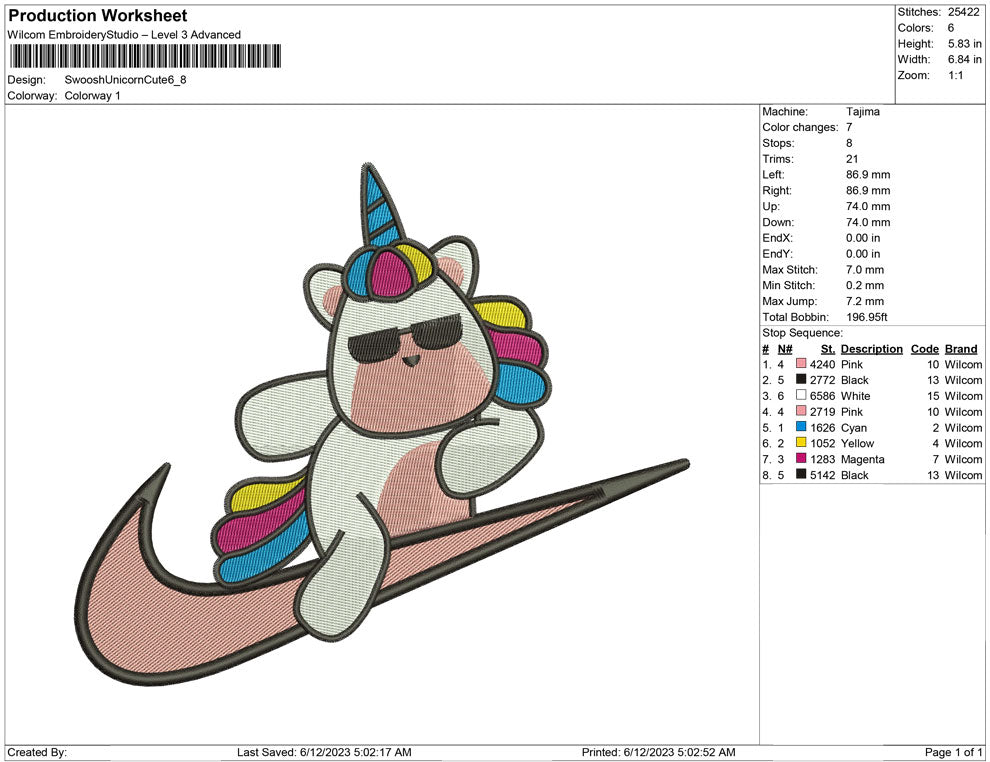This screenshot has width=990, height=762.
Task: Click the 'Cyan' description in row 5
Action: (854, 427)
